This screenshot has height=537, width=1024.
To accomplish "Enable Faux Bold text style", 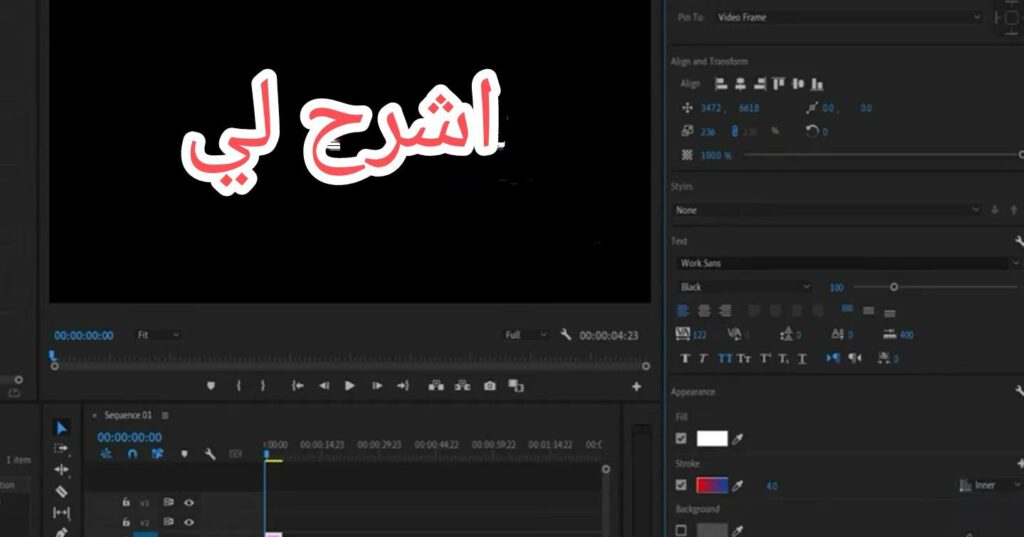I will [685, 359].
